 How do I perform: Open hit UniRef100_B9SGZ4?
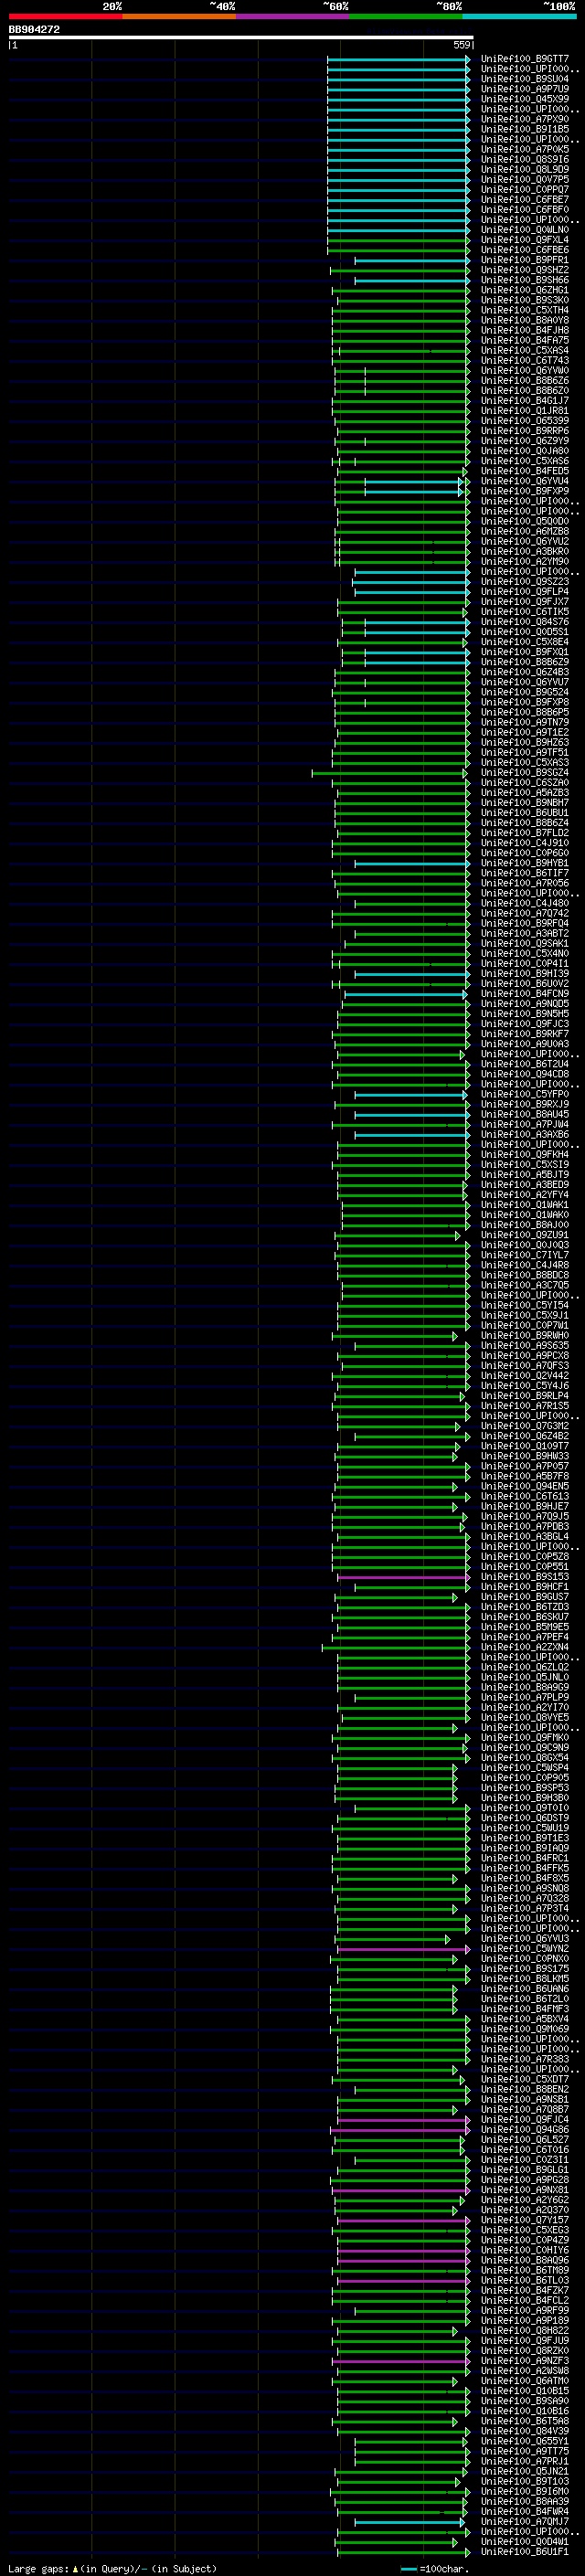524,773
